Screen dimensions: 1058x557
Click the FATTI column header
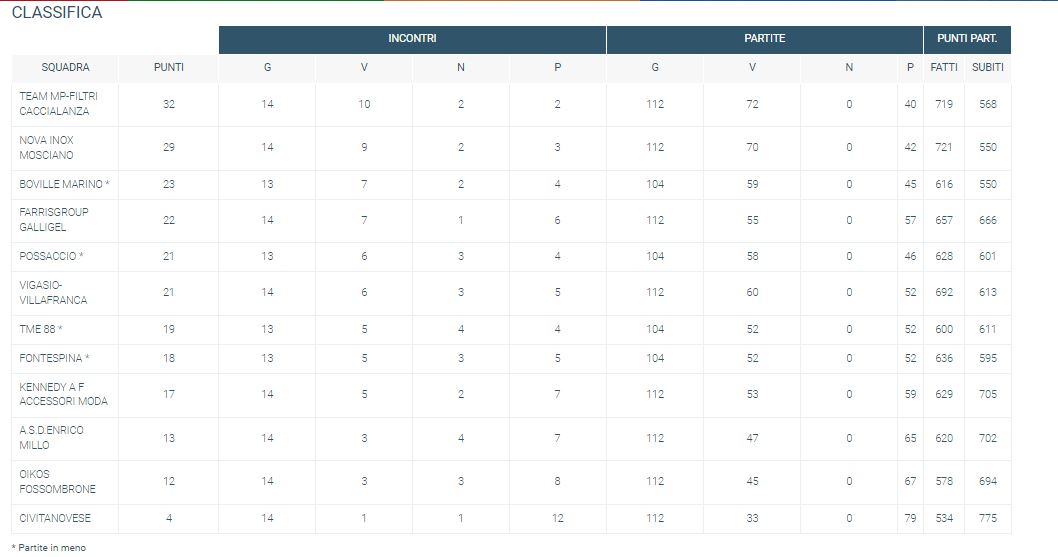[944, 68]
